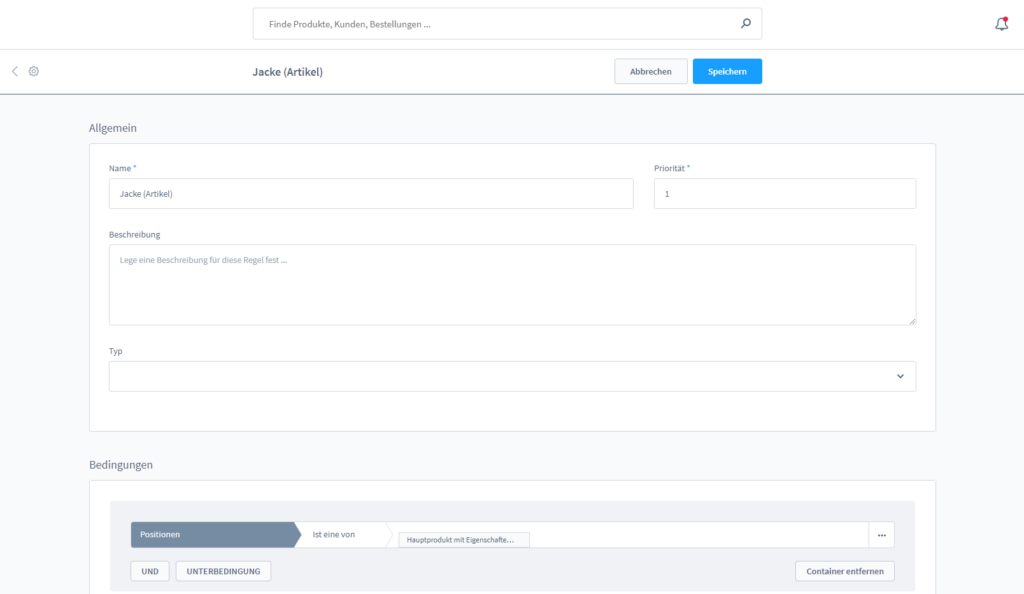The image size is (1024, 594).
Task: Add an UNTERBEDINGUNG sub-condition
Action: click(x=223, y=571)
